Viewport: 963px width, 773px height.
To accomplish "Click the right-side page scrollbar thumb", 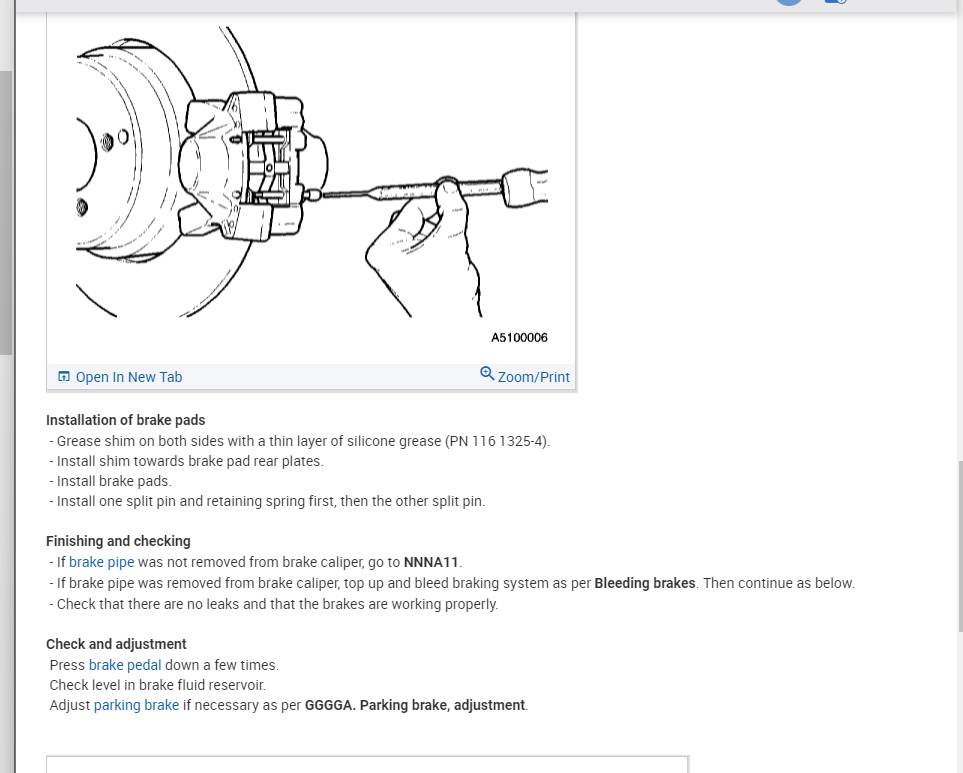I will 960,546.
